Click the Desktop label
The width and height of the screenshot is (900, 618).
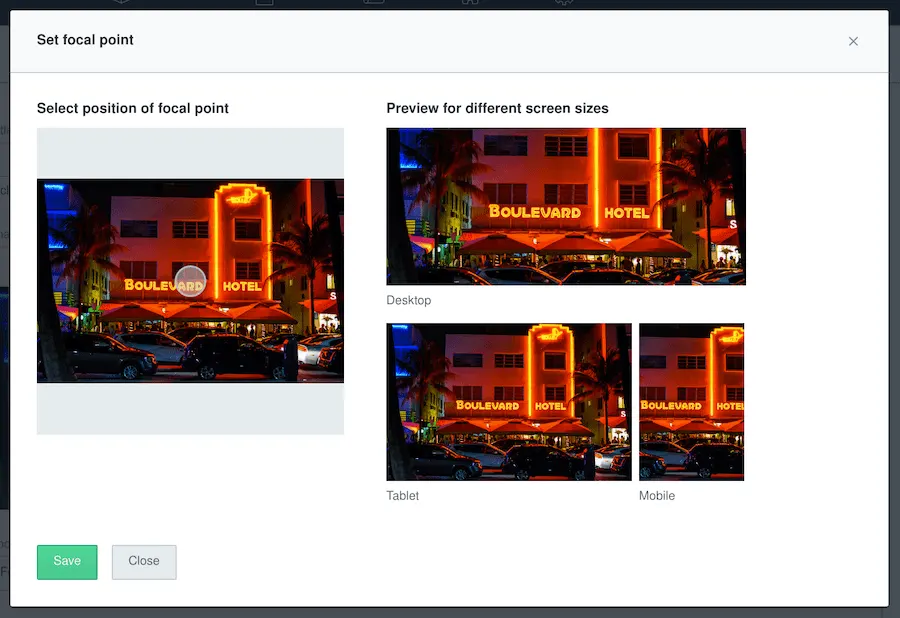click(409, 300)
